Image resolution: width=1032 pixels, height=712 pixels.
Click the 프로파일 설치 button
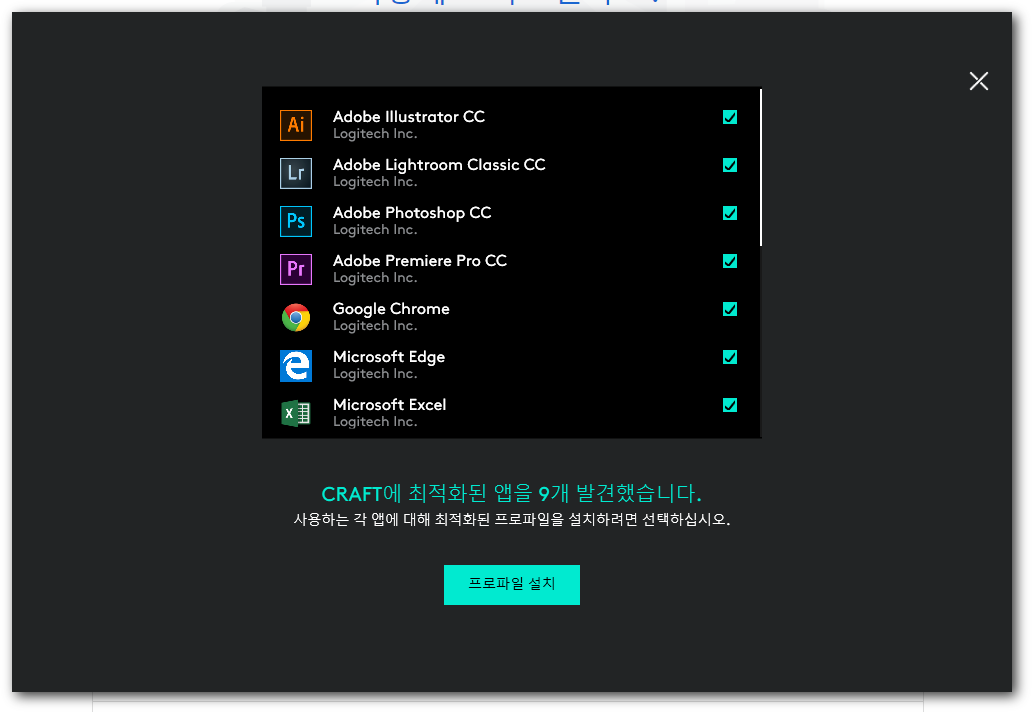(511, 584)
